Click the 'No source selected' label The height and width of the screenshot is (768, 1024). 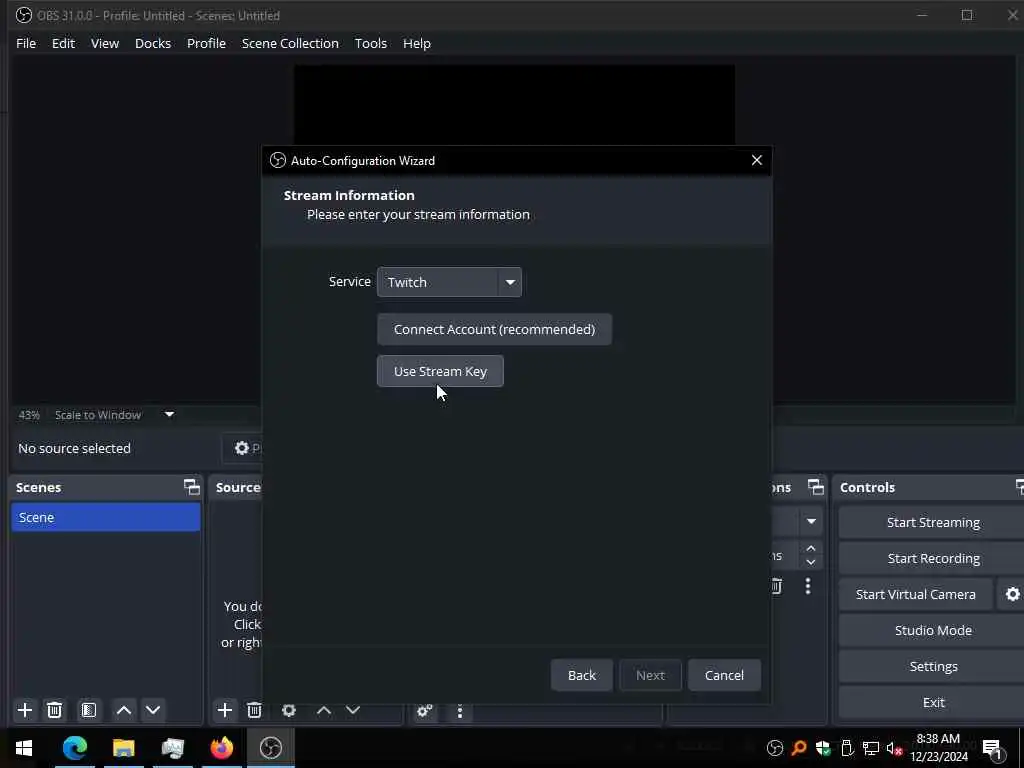tap(74, 448)
